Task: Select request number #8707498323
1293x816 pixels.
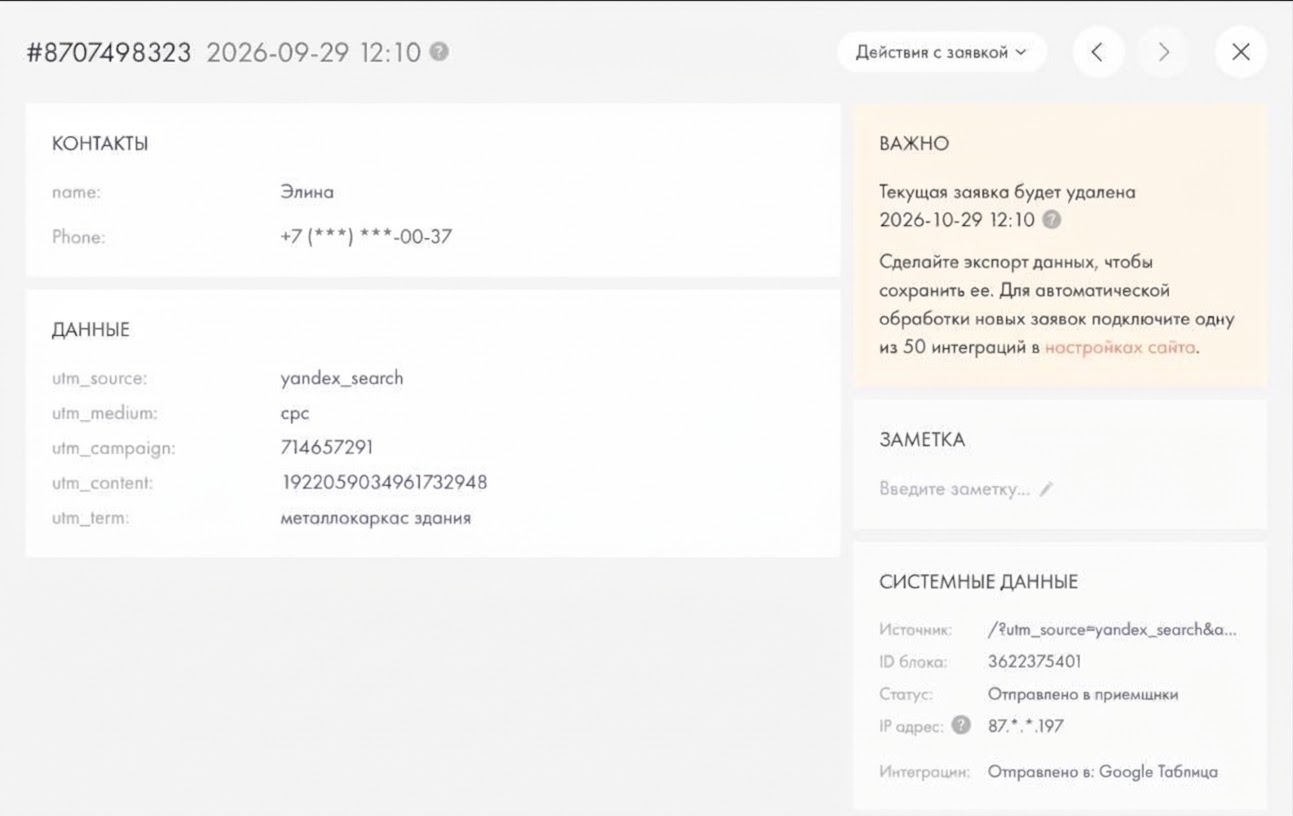Action: point(109,53)
